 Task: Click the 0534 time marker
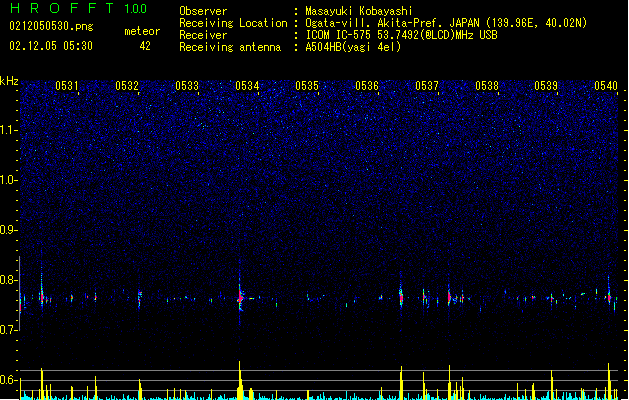coord(247,86)
